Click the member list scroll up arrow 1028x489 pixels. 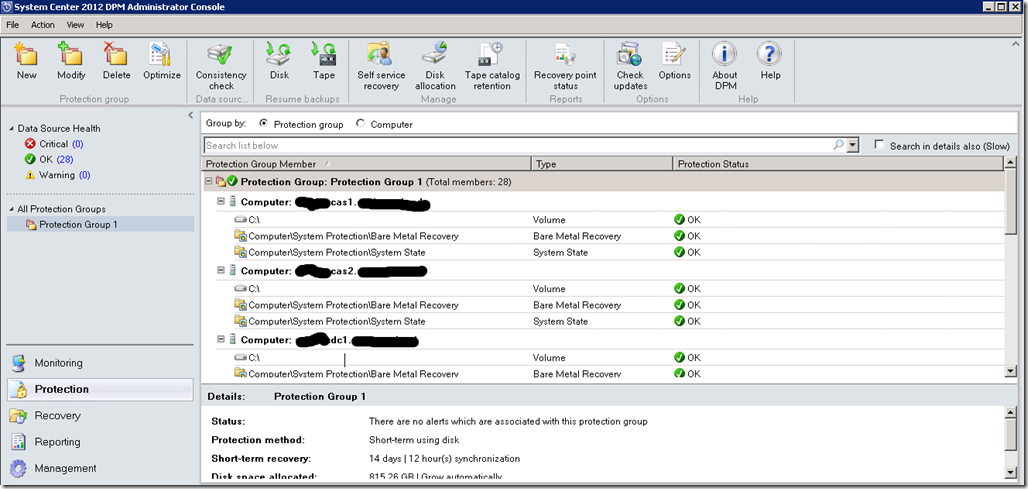point(1010,163)
